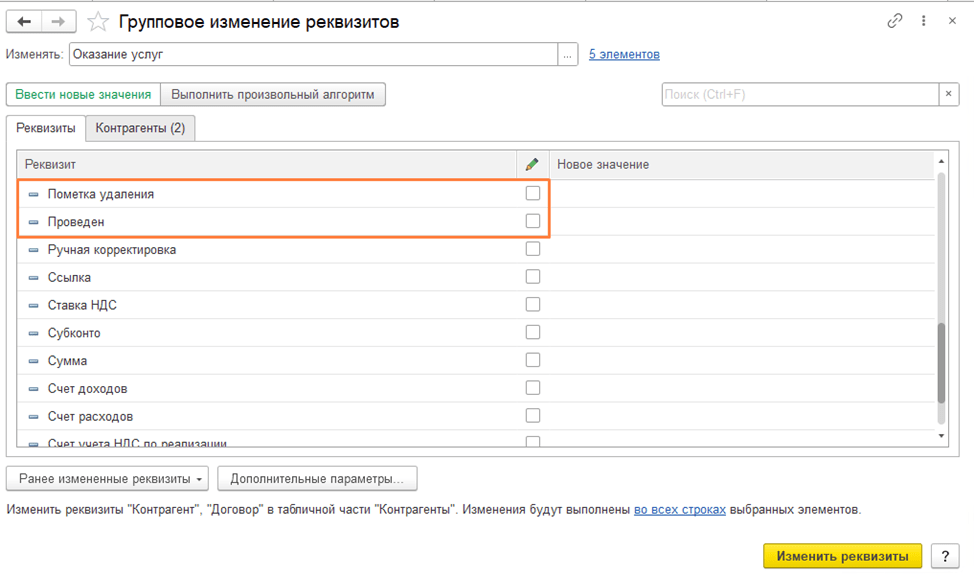Open help with the question mark button

tap(944, 556)
